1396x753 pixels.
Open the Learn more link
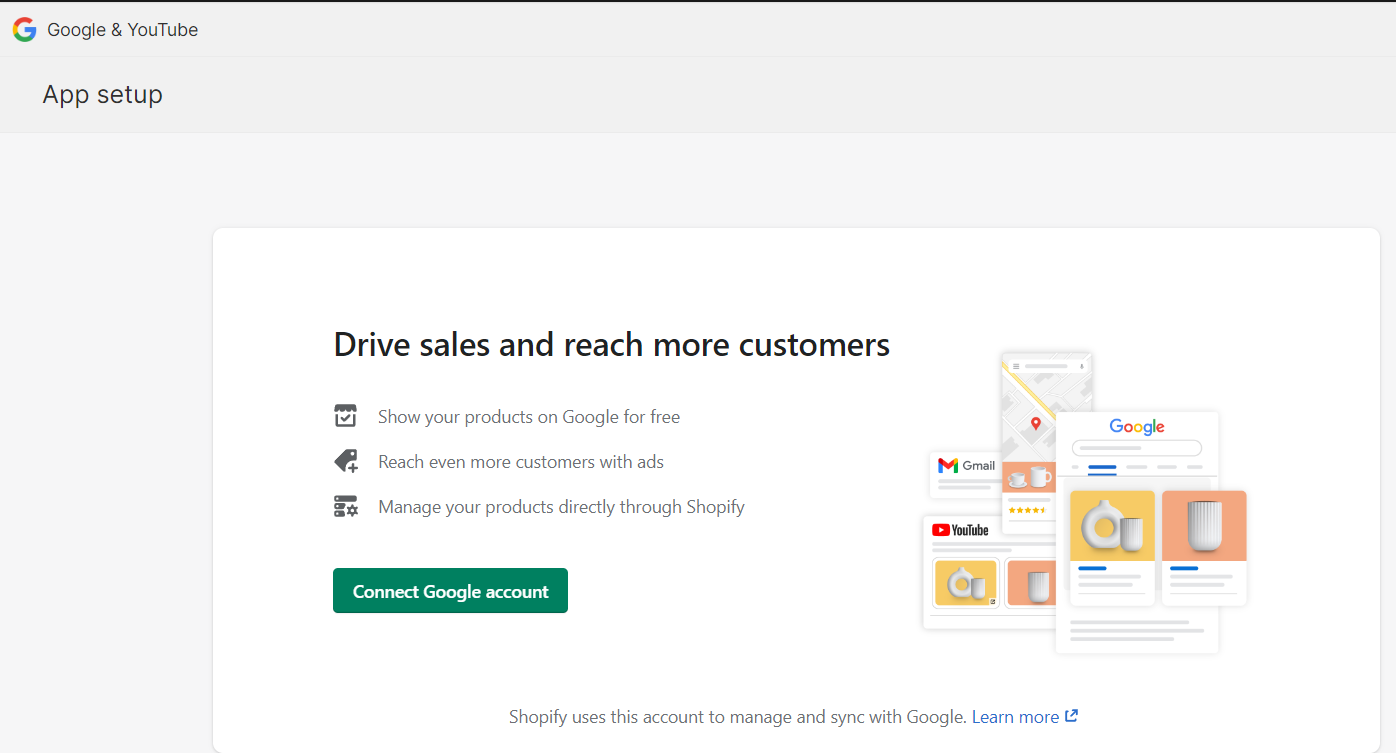click(x=1015, y=717)
